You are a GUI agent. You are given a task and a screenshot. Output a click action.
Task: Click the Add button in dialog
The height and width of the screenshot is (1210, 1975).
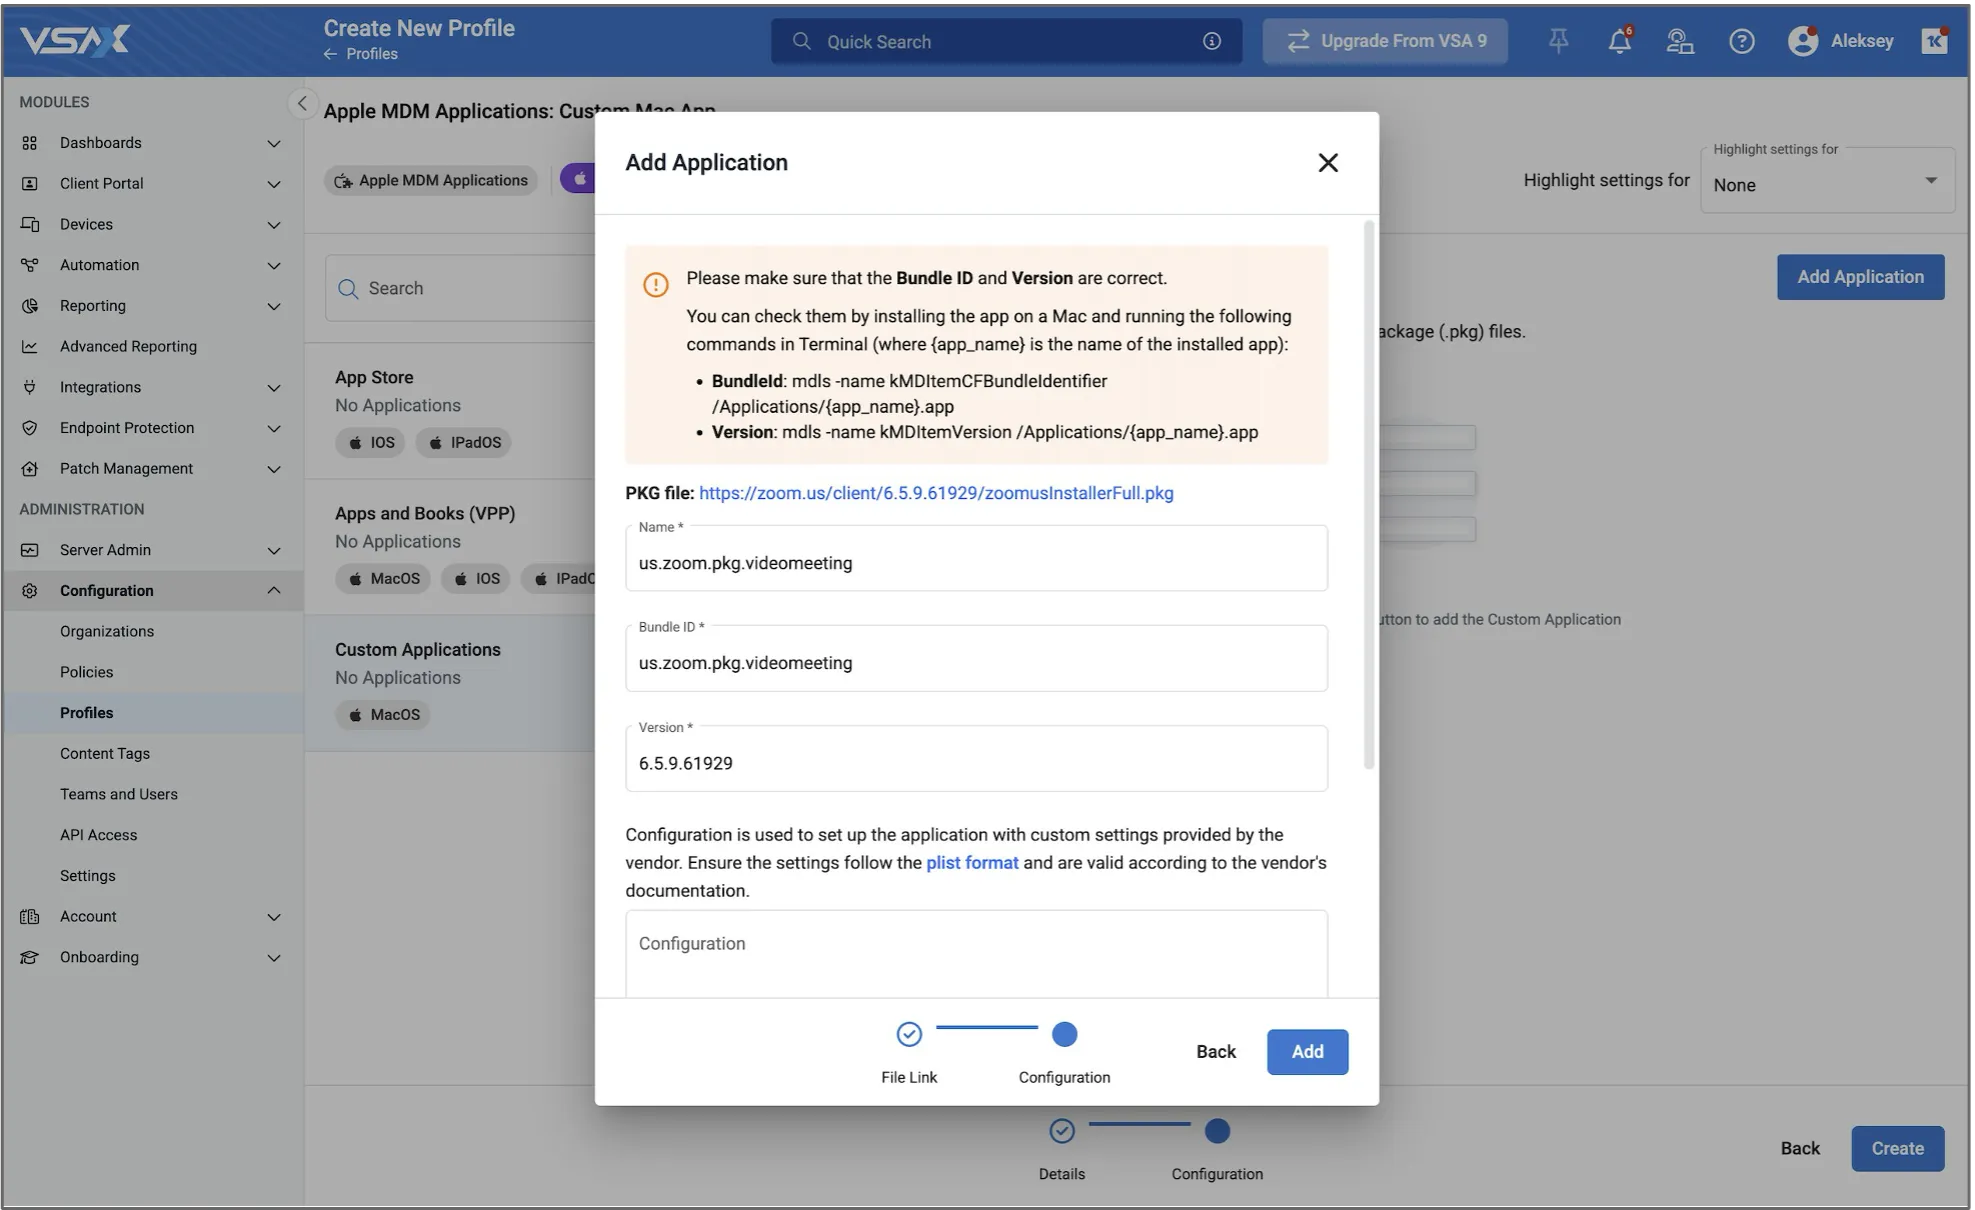(x=1306, y=1052)
